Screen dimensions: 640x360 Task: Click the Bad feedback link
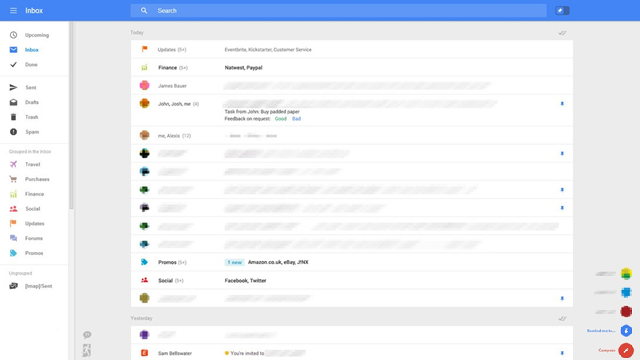(x=296, y=119)
